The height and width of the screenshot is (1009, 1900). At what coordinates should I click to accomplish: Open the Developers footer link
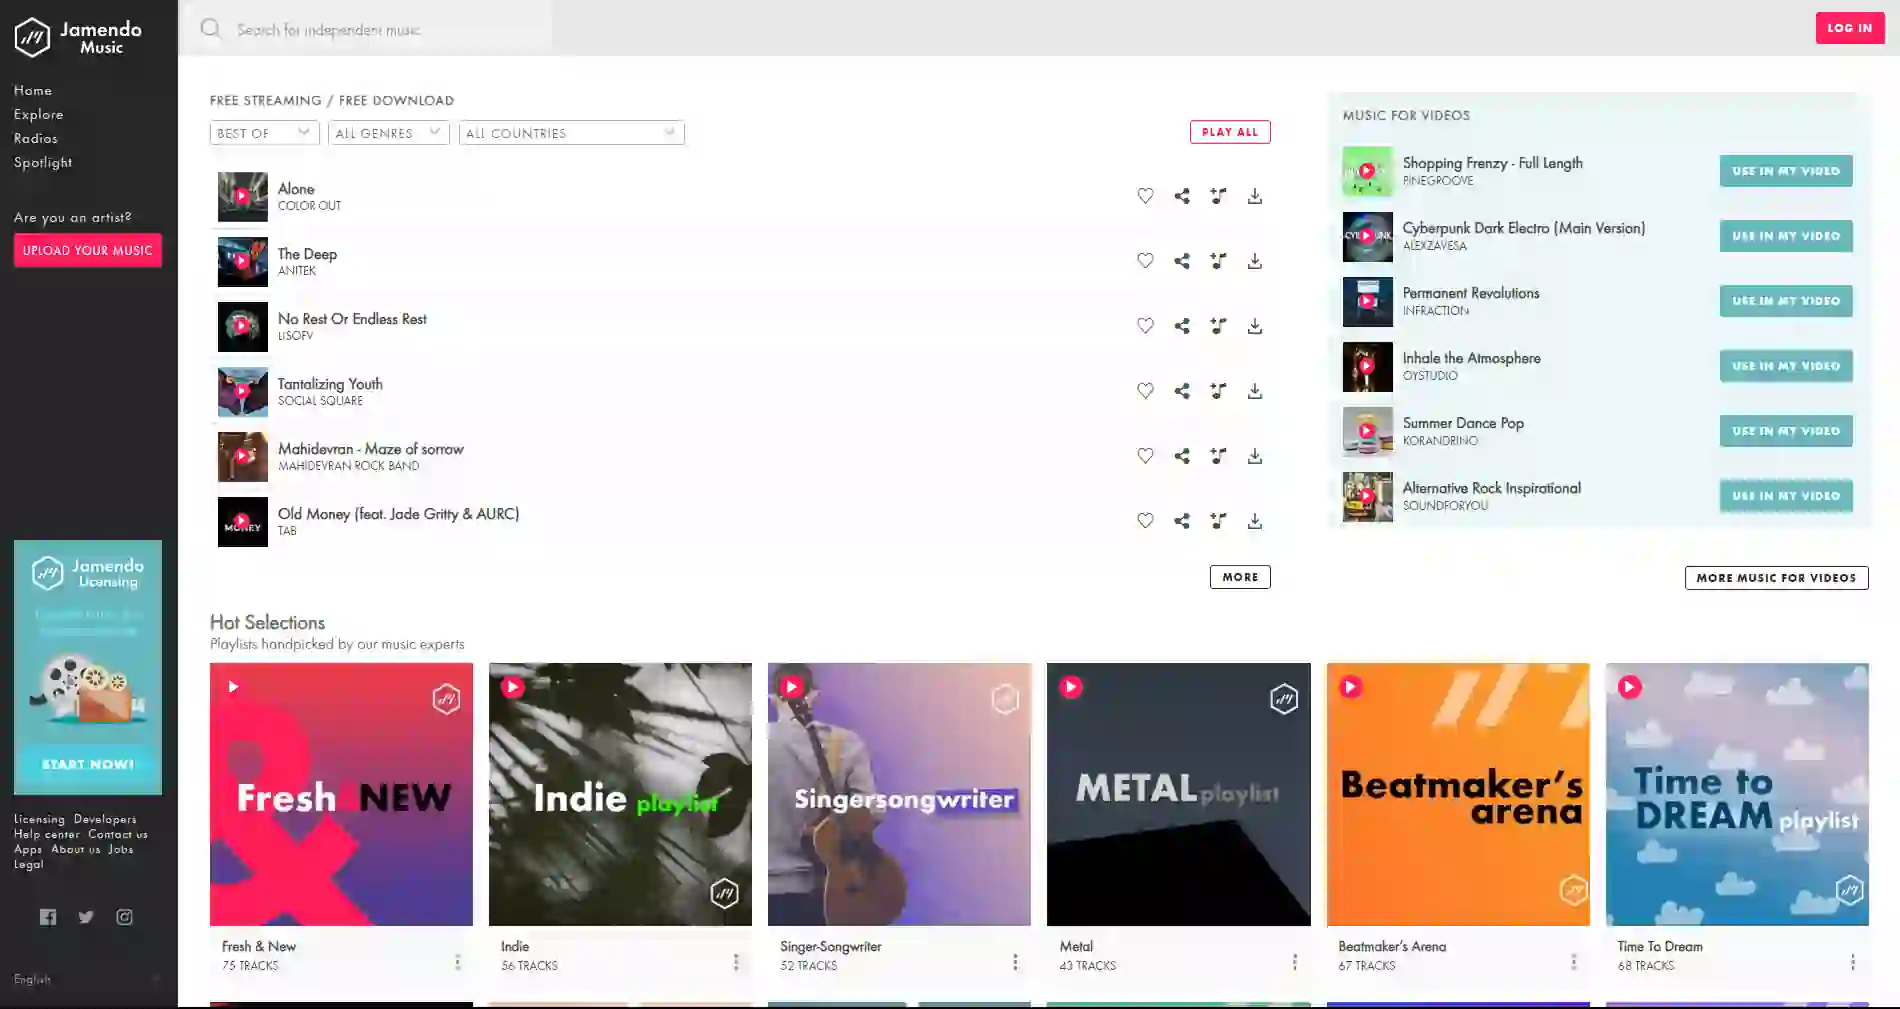105,819
